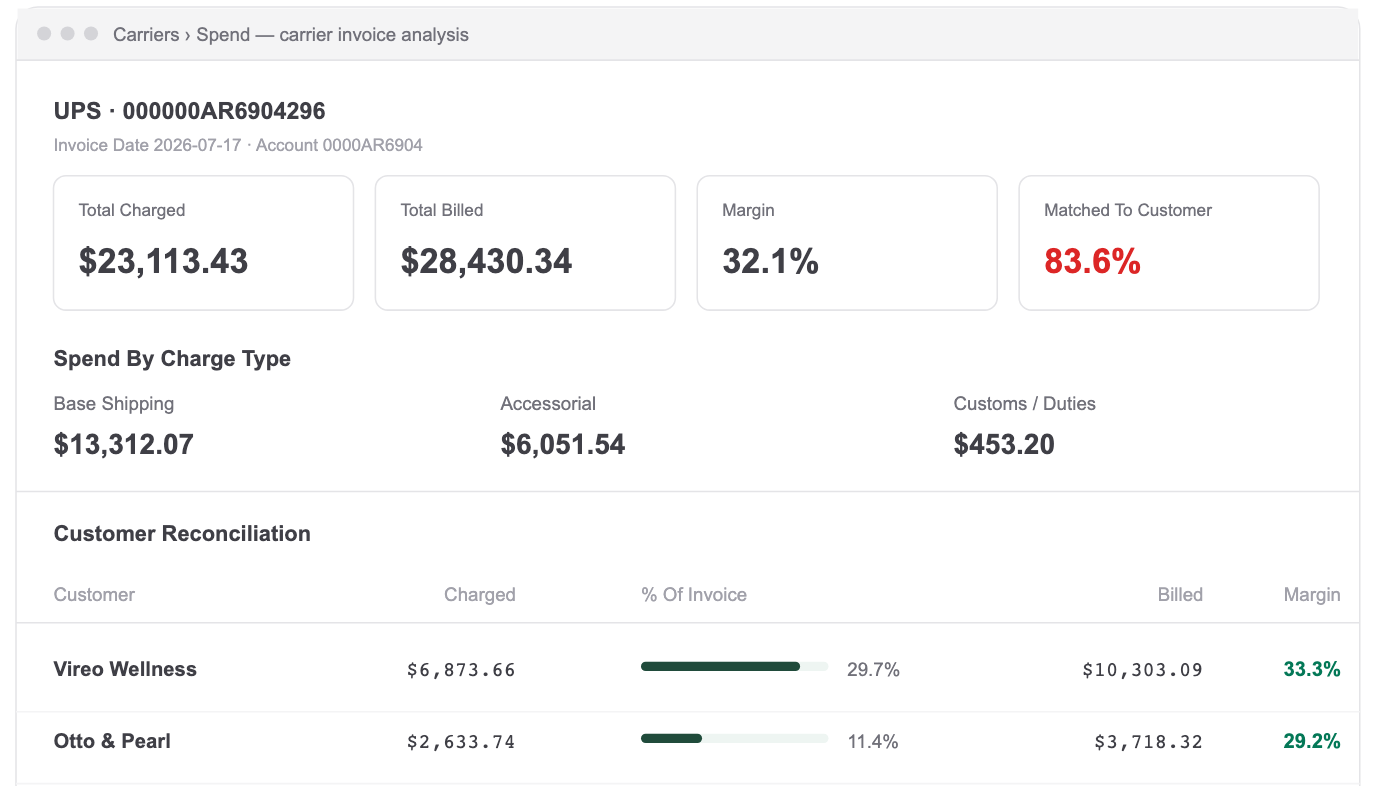Click the Otto & Pearl invoice share bar
The image size is (1376, 786).
pos(734,738)
